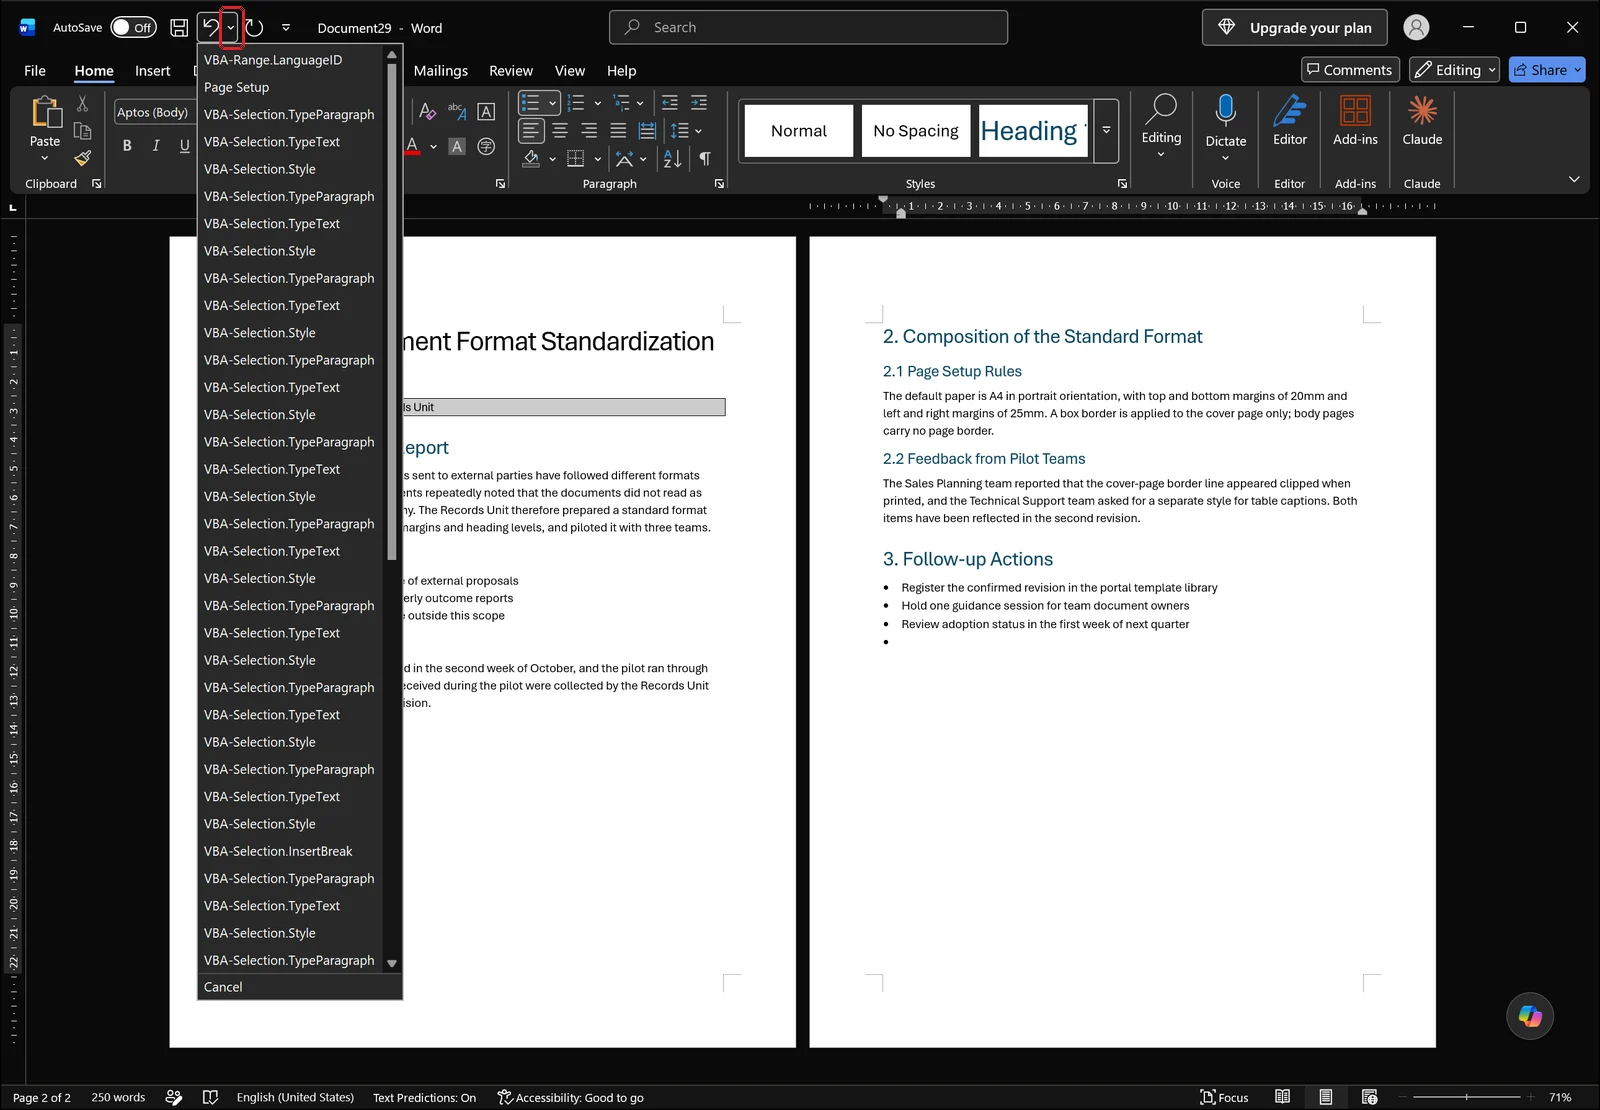Click Increase Indent icon

pos(699,103)
